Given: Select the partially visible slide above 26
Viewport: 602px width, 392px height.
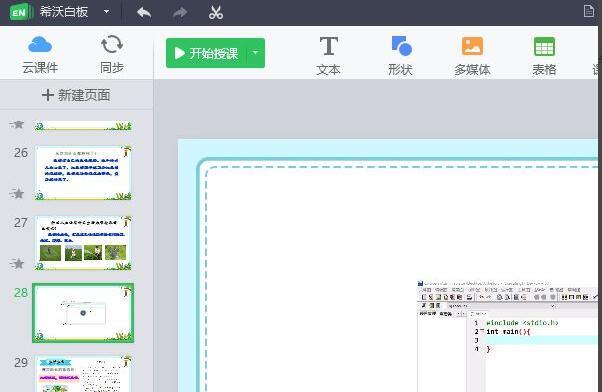Looking at the screenshot, I should point(83,126).
